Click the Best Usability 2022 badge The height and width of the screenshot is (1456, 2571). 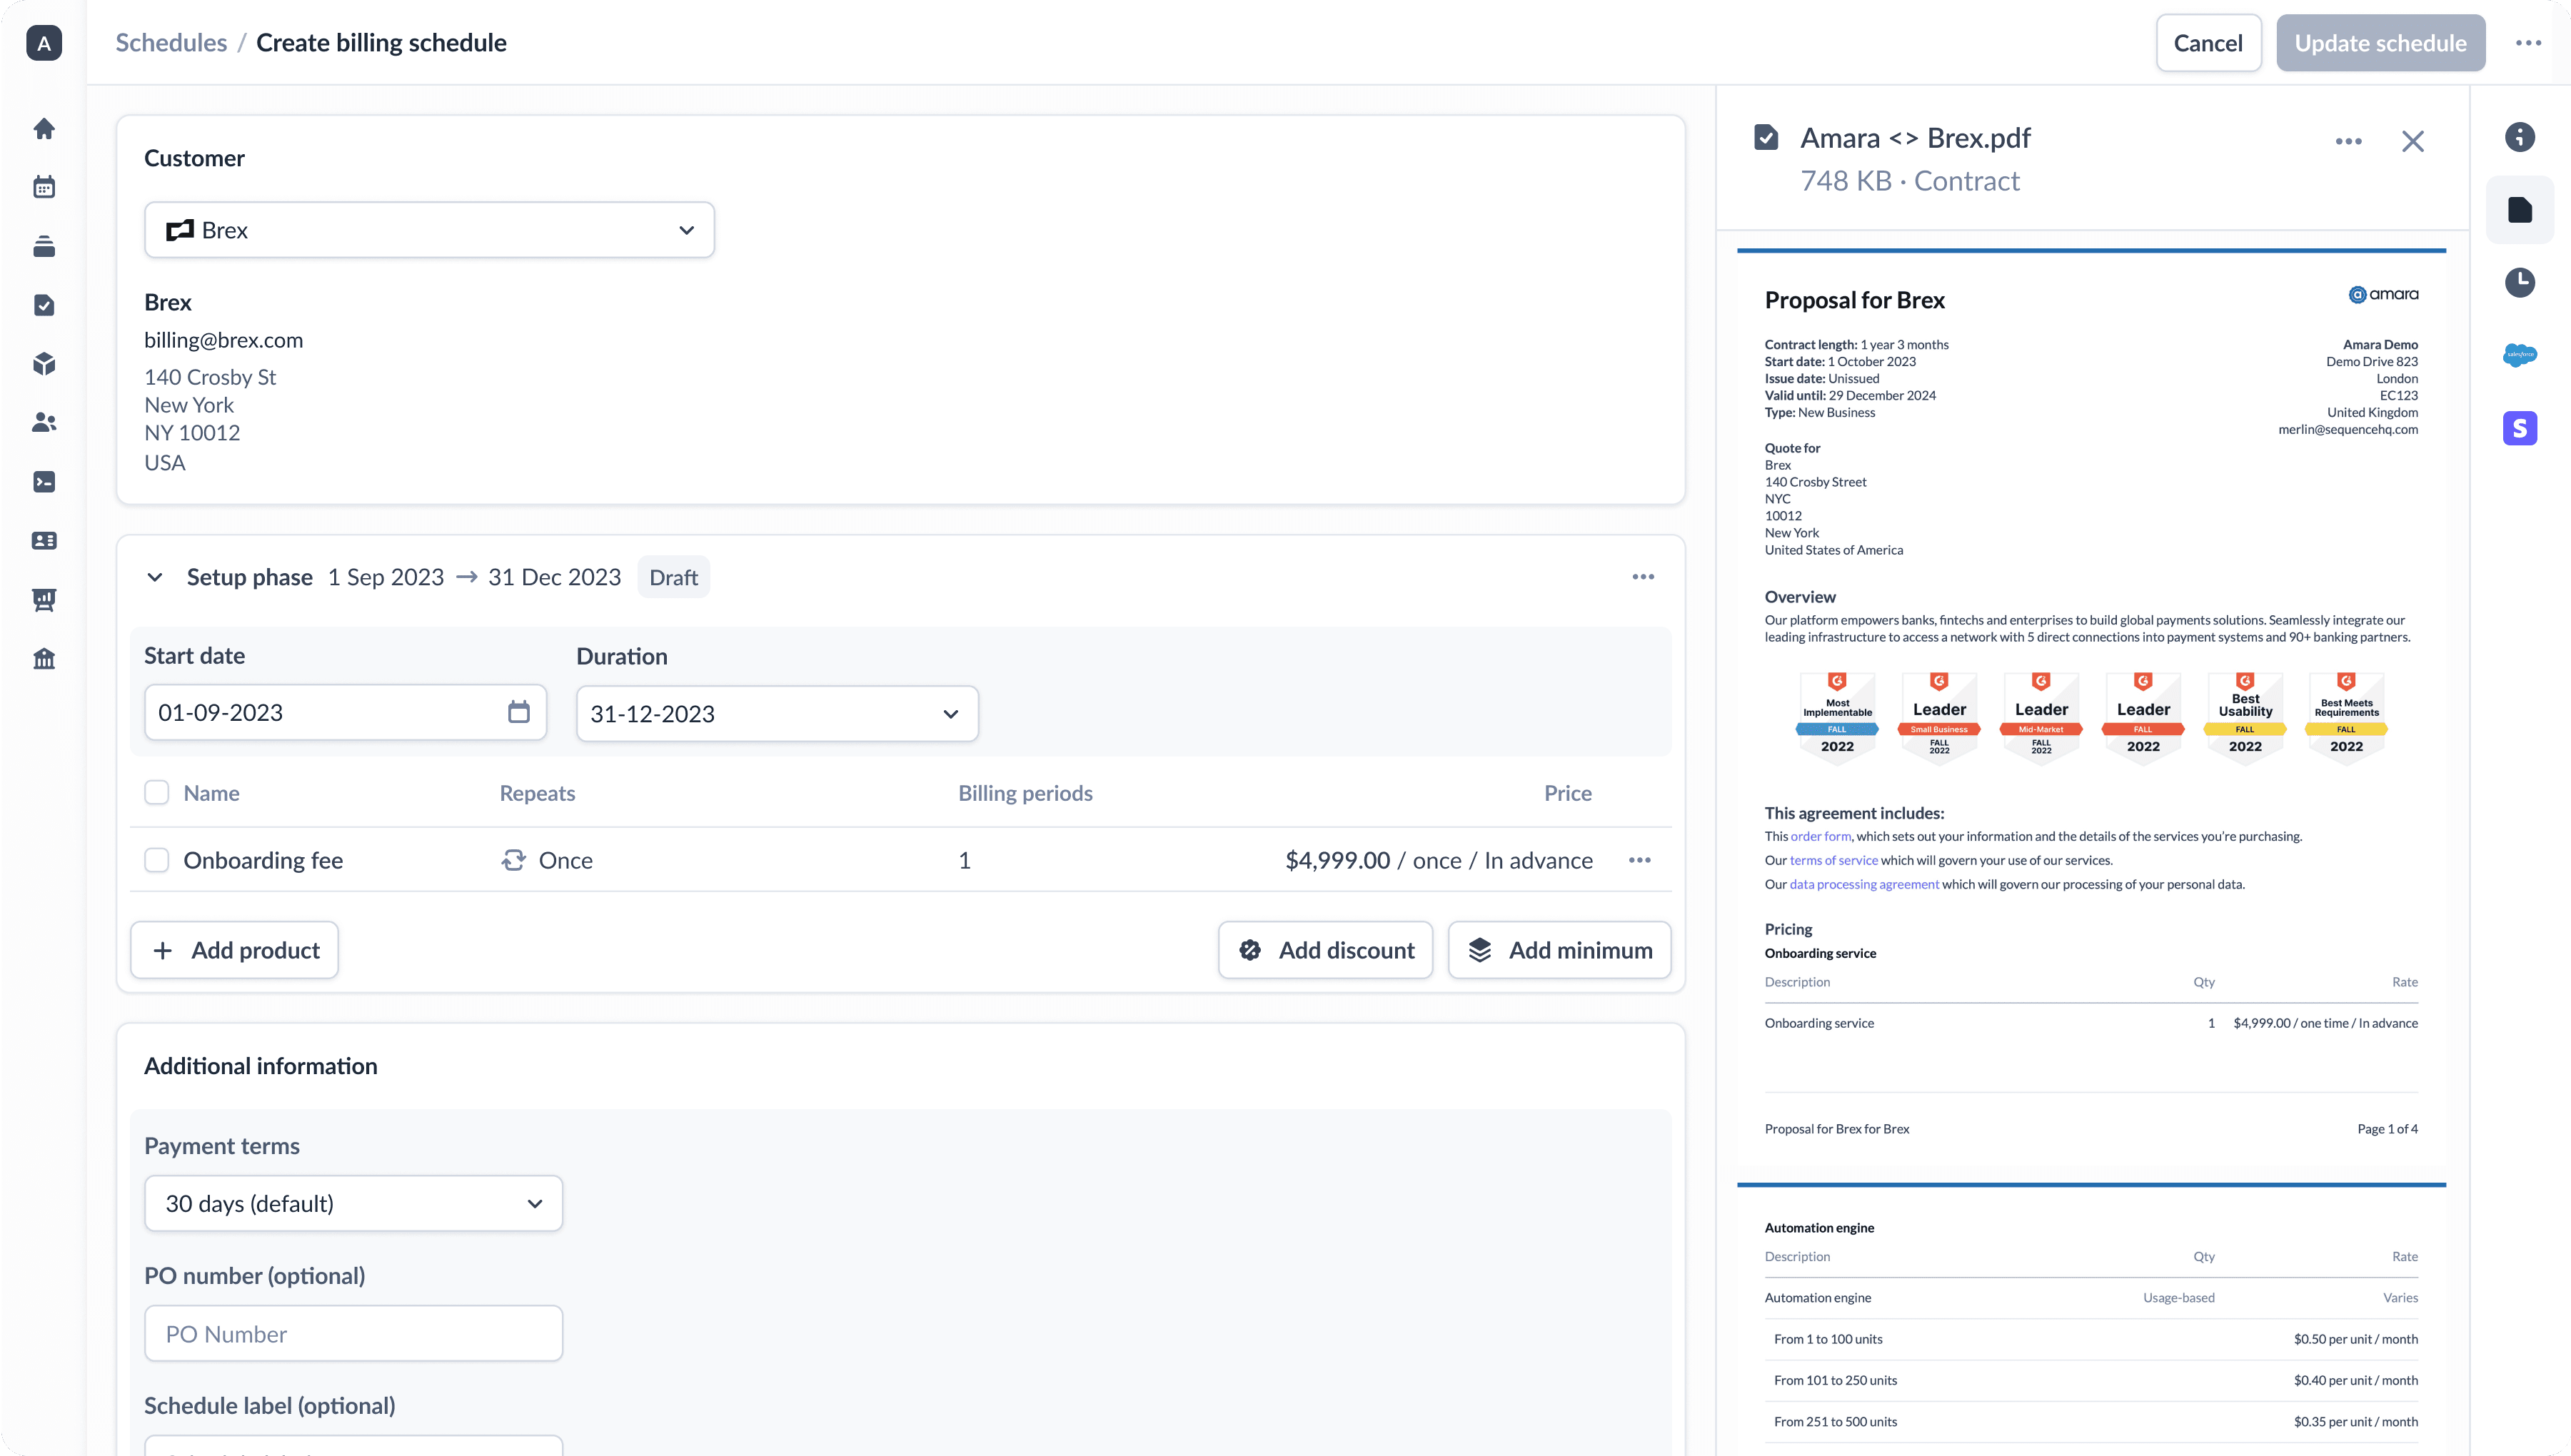click(2245, 718)
